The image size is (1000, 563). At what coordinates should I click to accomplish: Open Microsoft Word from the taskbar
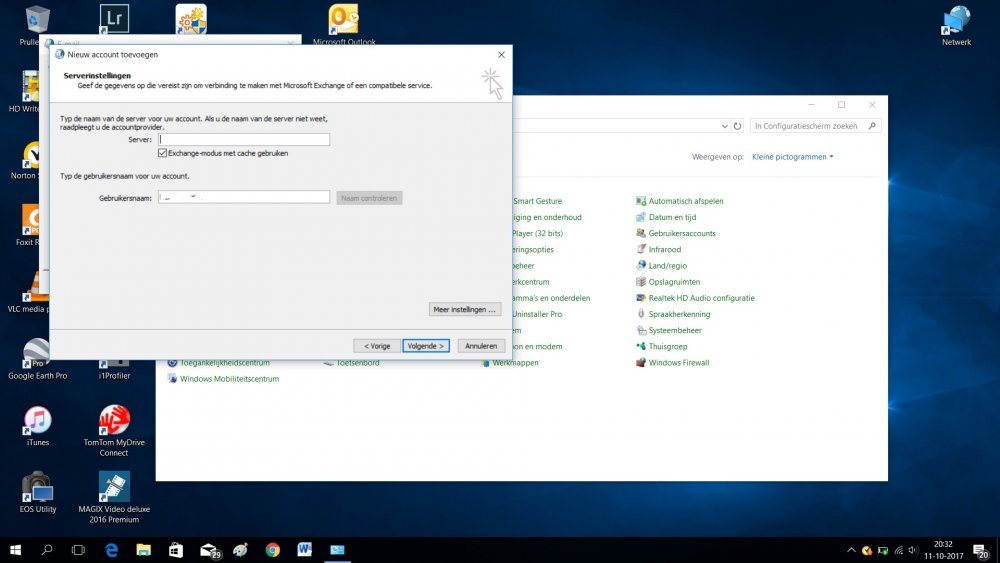305,550
